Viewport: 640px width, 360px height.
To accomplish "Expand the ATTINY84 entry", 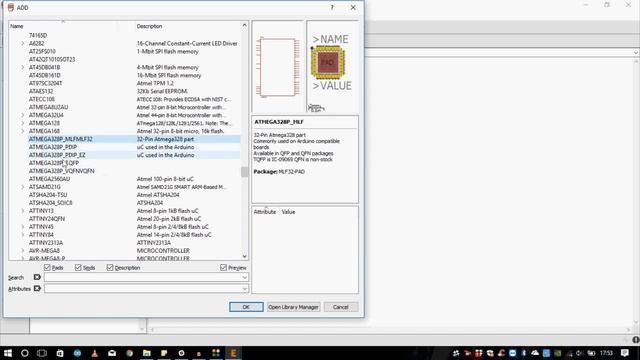I will tap(23, 235).
